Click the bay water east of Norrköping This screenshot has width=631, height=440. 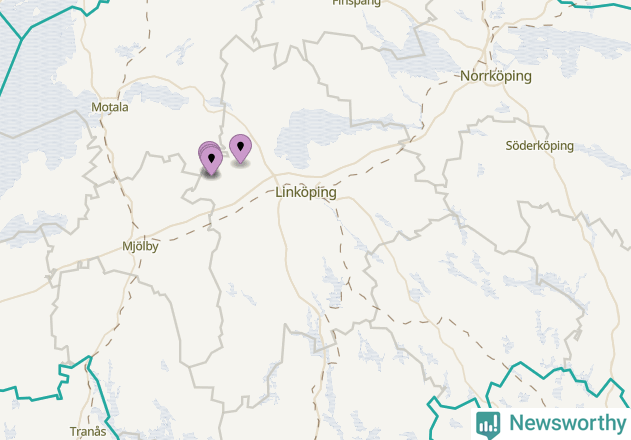[x=563, y=46]
